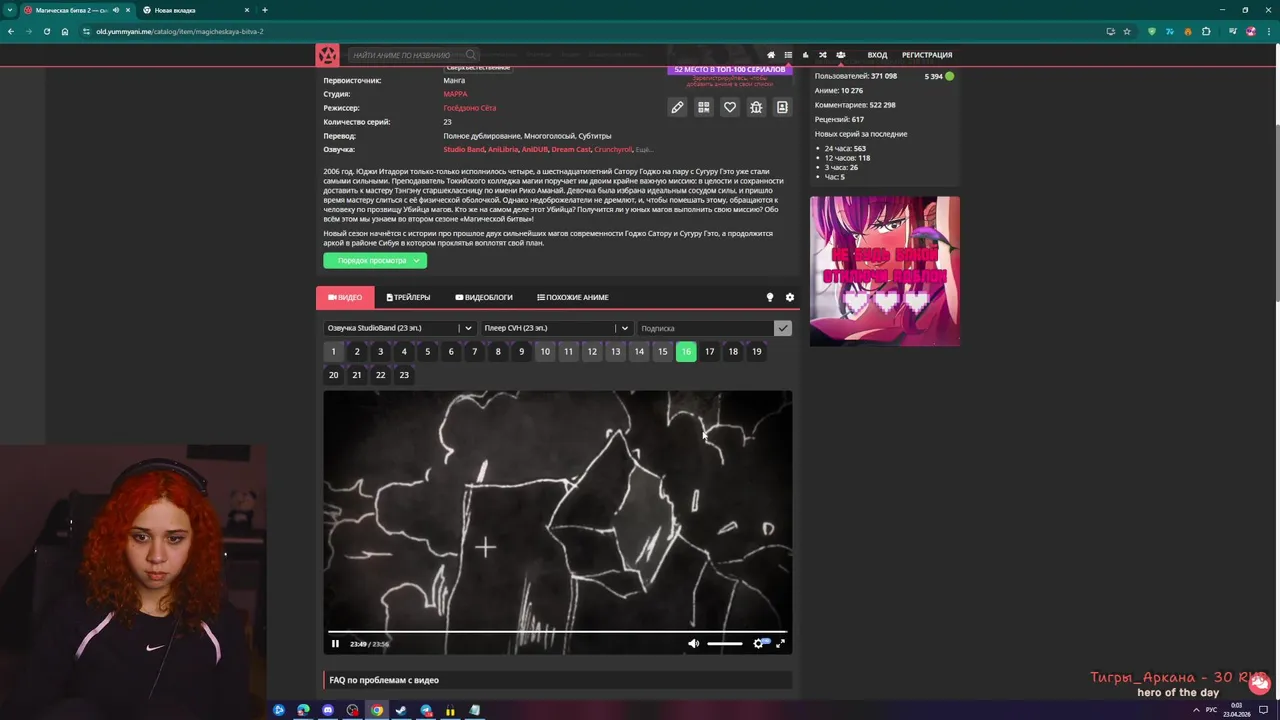This screenshot has height=720, width=1280.
Task: Open director Госёдзоно Сёта link
Action: coord(470,108)
